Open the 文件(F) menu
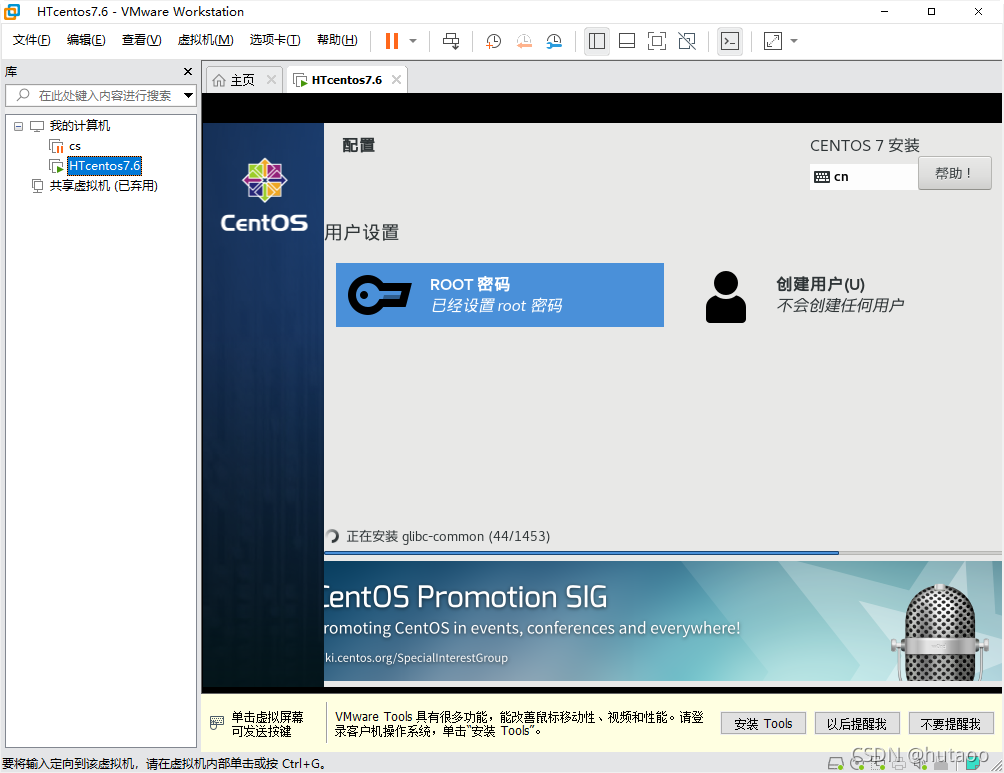The width and height of the screenshot is (1004, 773). tap(31, 40)
